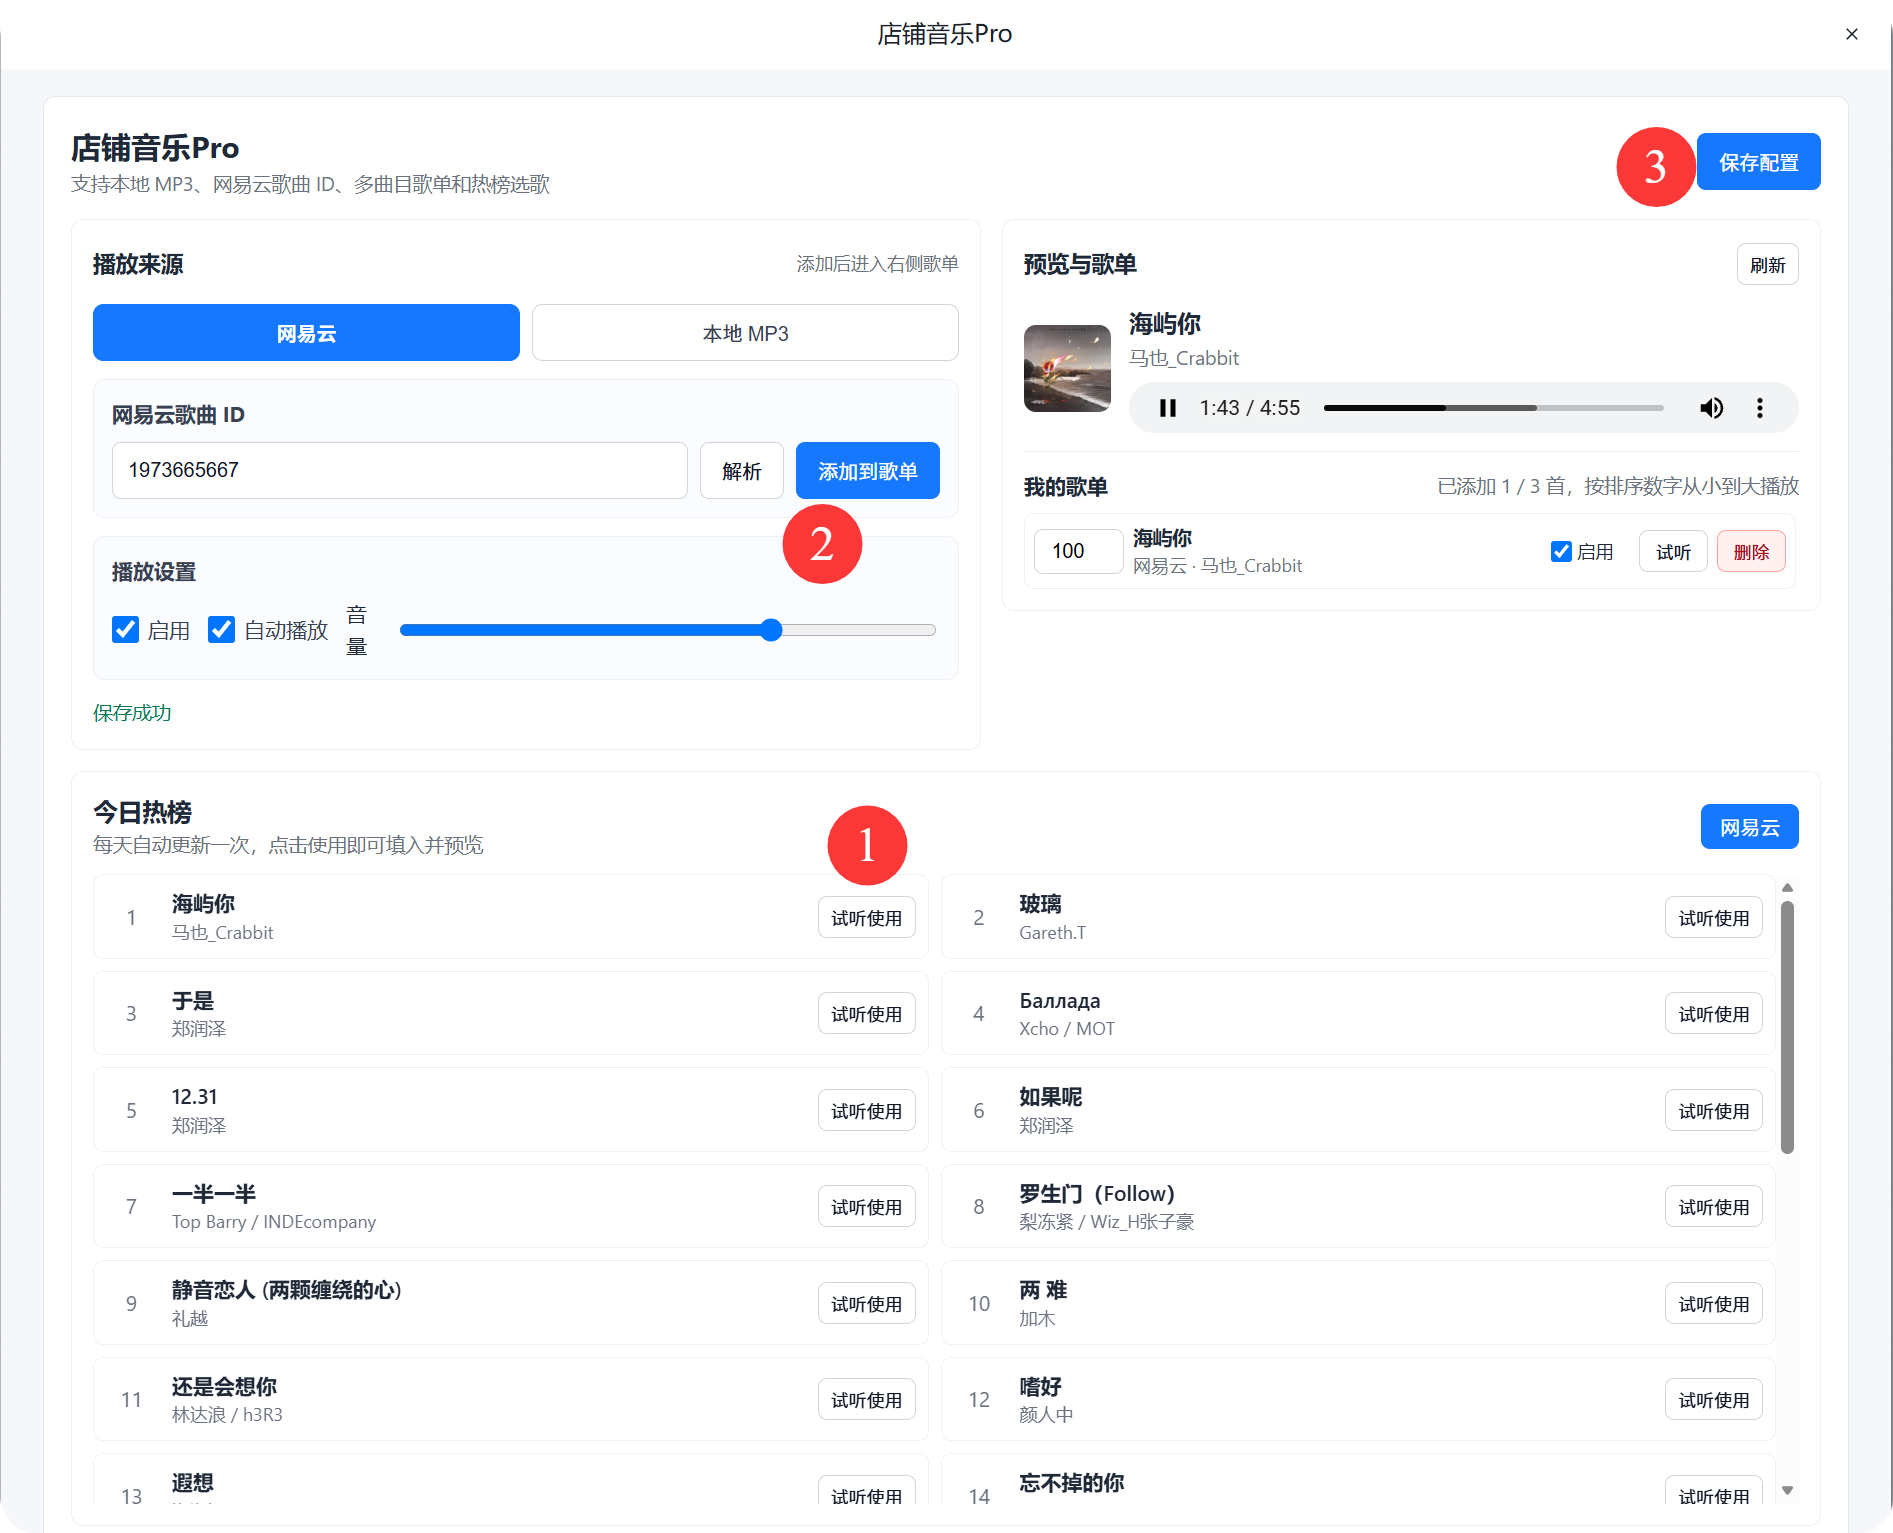Mute the audio player volume icon
Screen dimensions: 1893x1533
1711,408
